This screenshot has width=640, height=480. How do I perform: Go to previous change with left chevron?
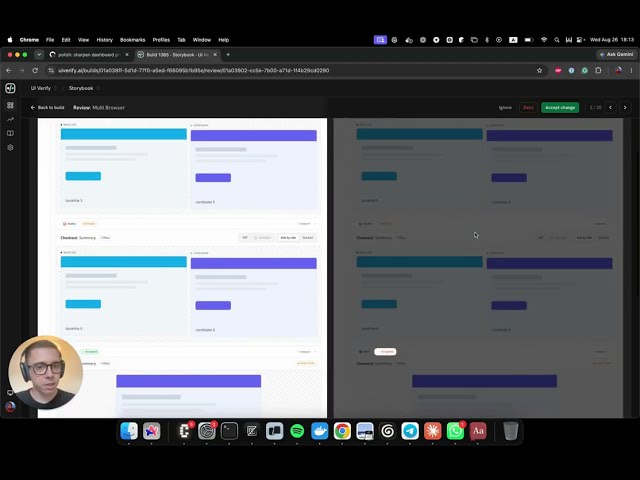(611, 107)
